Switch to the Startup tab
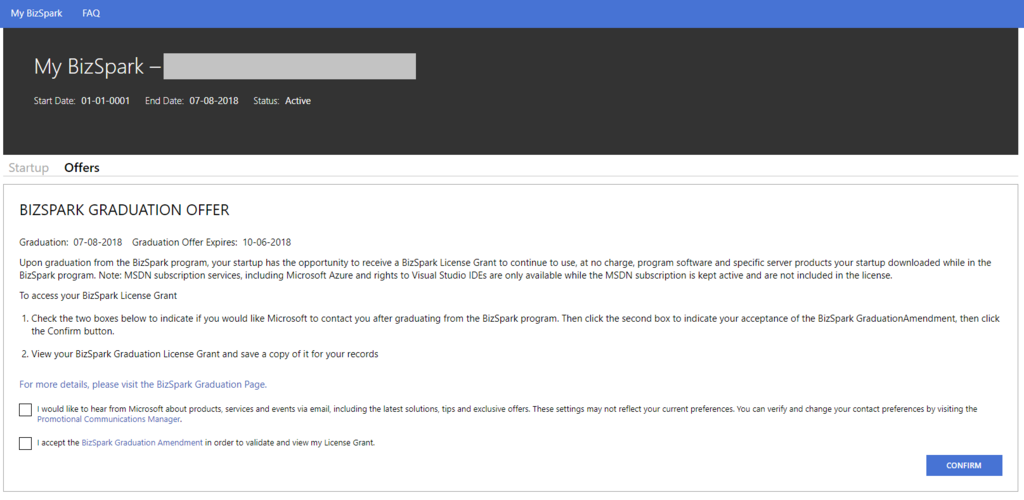Image resolution: width=1024 pixels, height=500 pixels. 29,168
